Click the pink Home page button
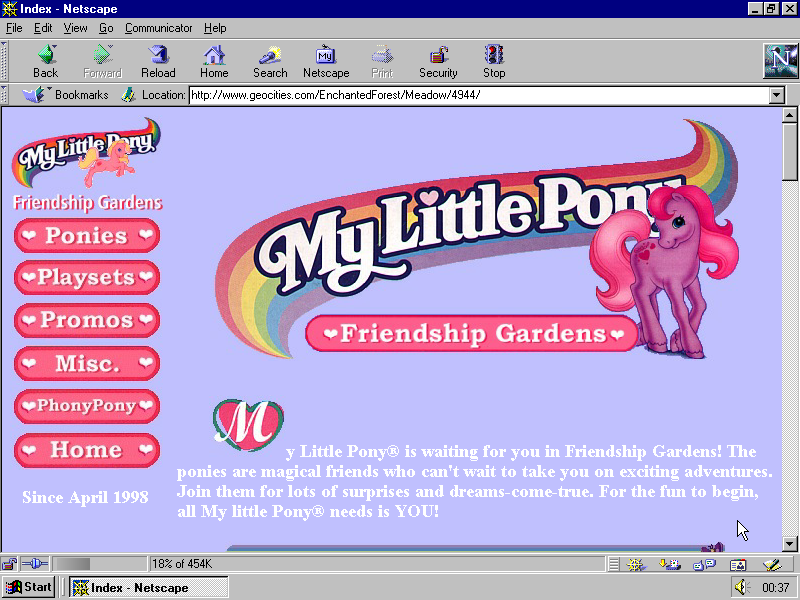The height and width of the screenshot is (600, 800). click(87, 450)
